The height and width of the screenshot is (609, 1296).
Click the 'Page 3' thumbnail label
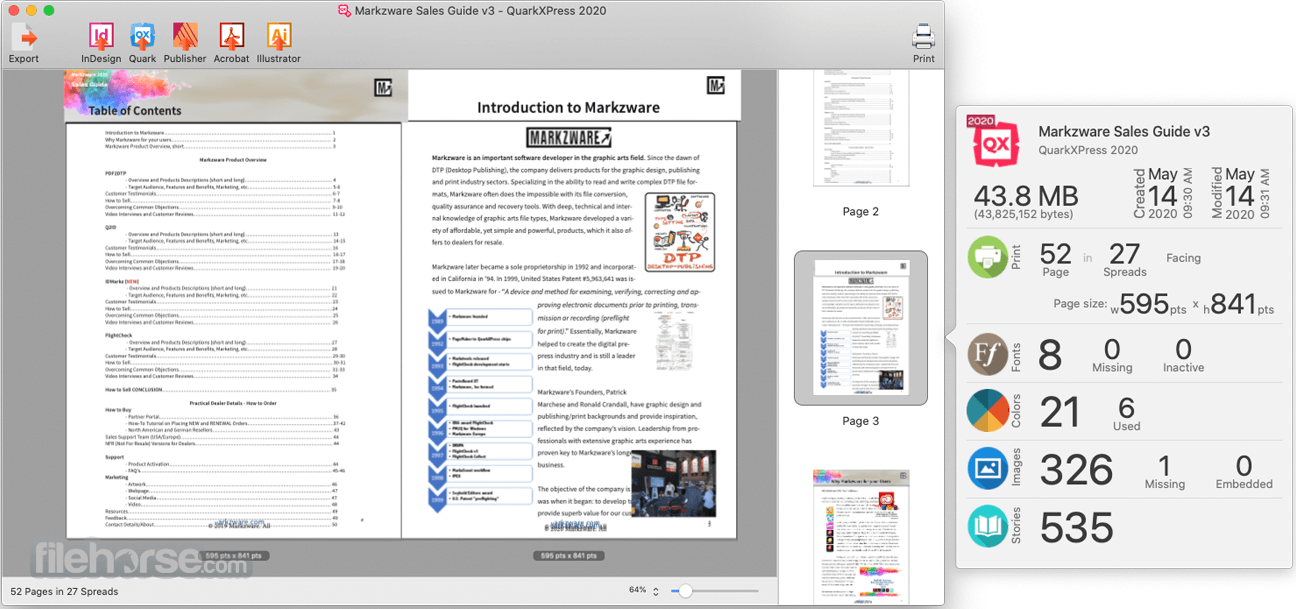[x=860, y=421]
